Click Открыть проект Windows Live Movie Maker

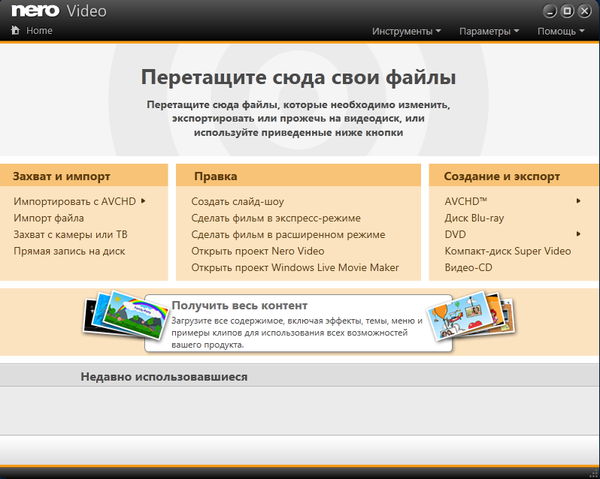[294, 267]
